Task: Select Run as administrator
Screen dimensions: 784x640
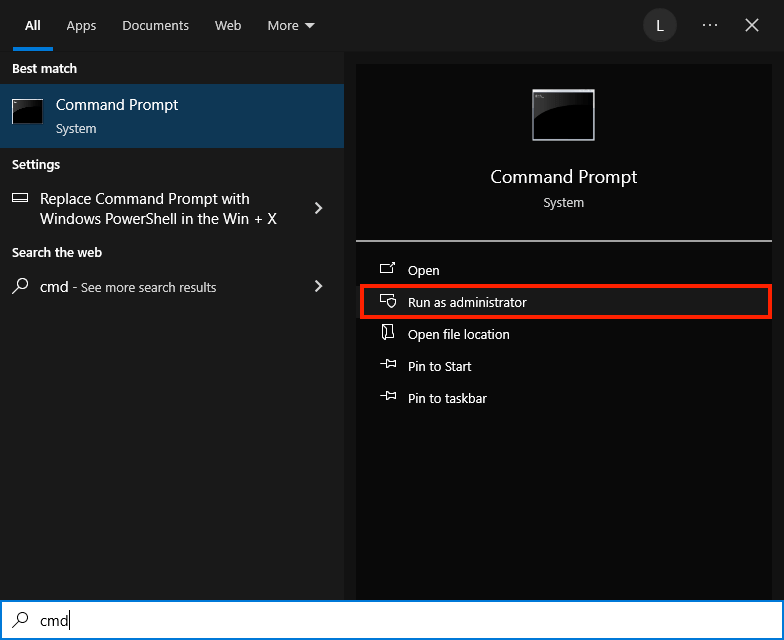Action: (467, 302)
